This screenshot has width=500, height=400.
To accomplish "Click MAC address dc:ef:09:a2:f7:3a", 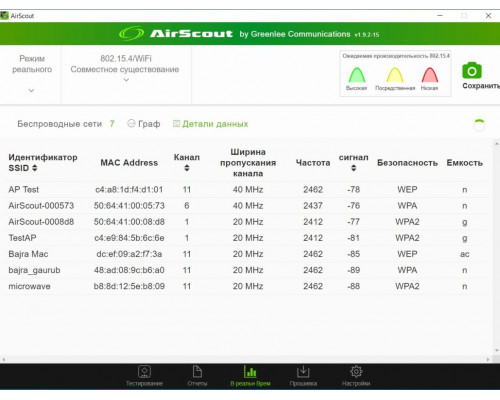I will point(129,254).
